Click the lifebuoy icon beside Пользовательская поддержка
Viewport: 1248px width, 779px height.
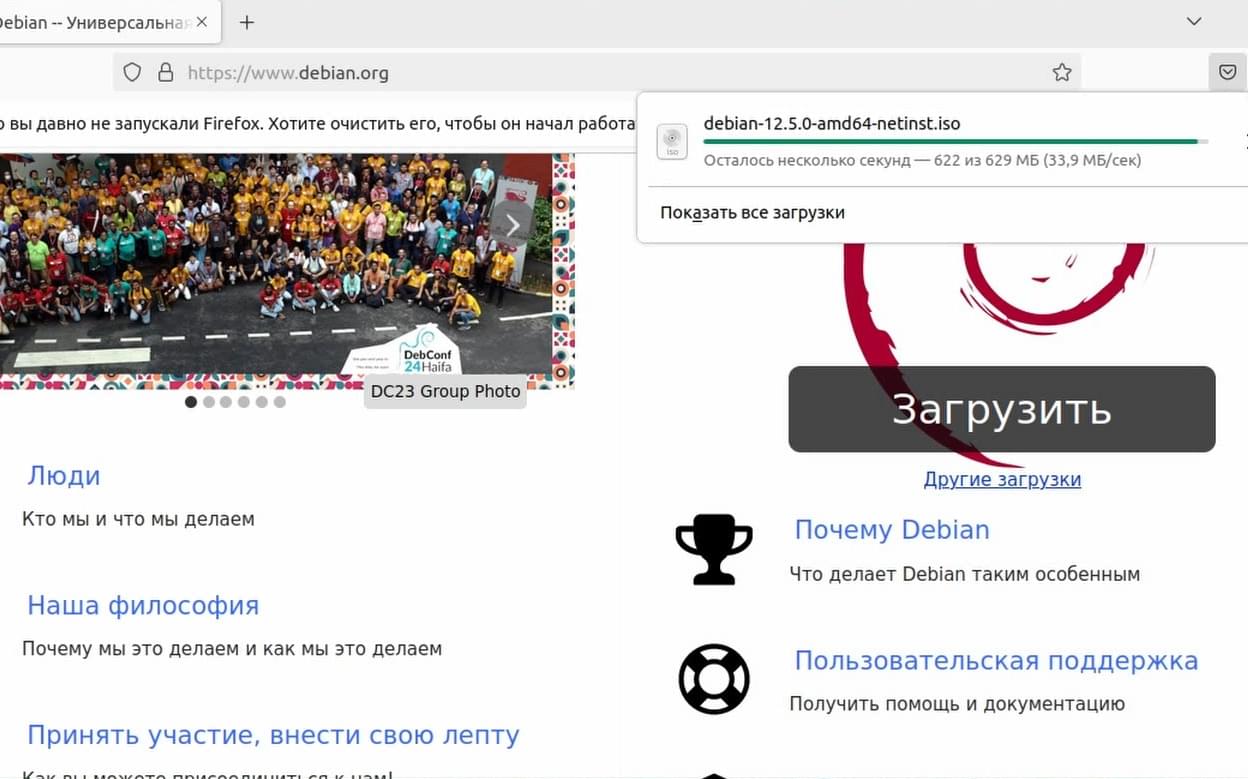714,679
